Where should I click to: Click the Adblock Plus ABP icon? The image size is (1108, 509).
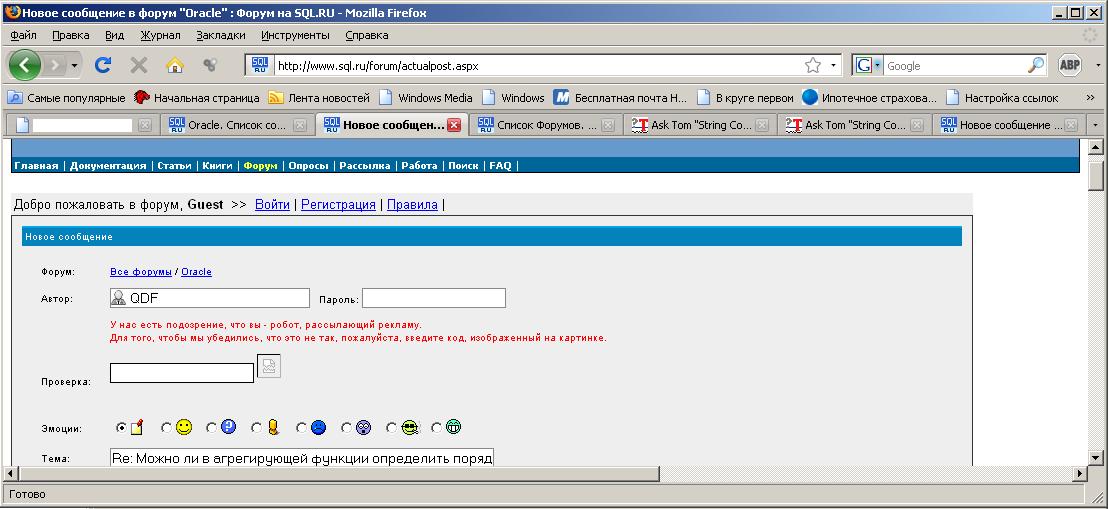(1069, 66)
